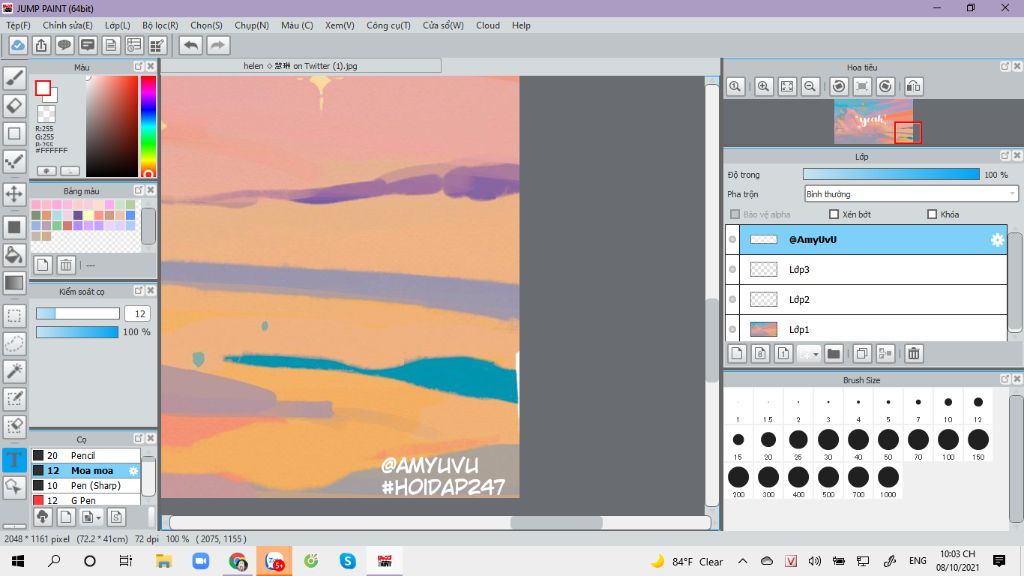Zoom out on the navigator preview

tap(810, 86)
